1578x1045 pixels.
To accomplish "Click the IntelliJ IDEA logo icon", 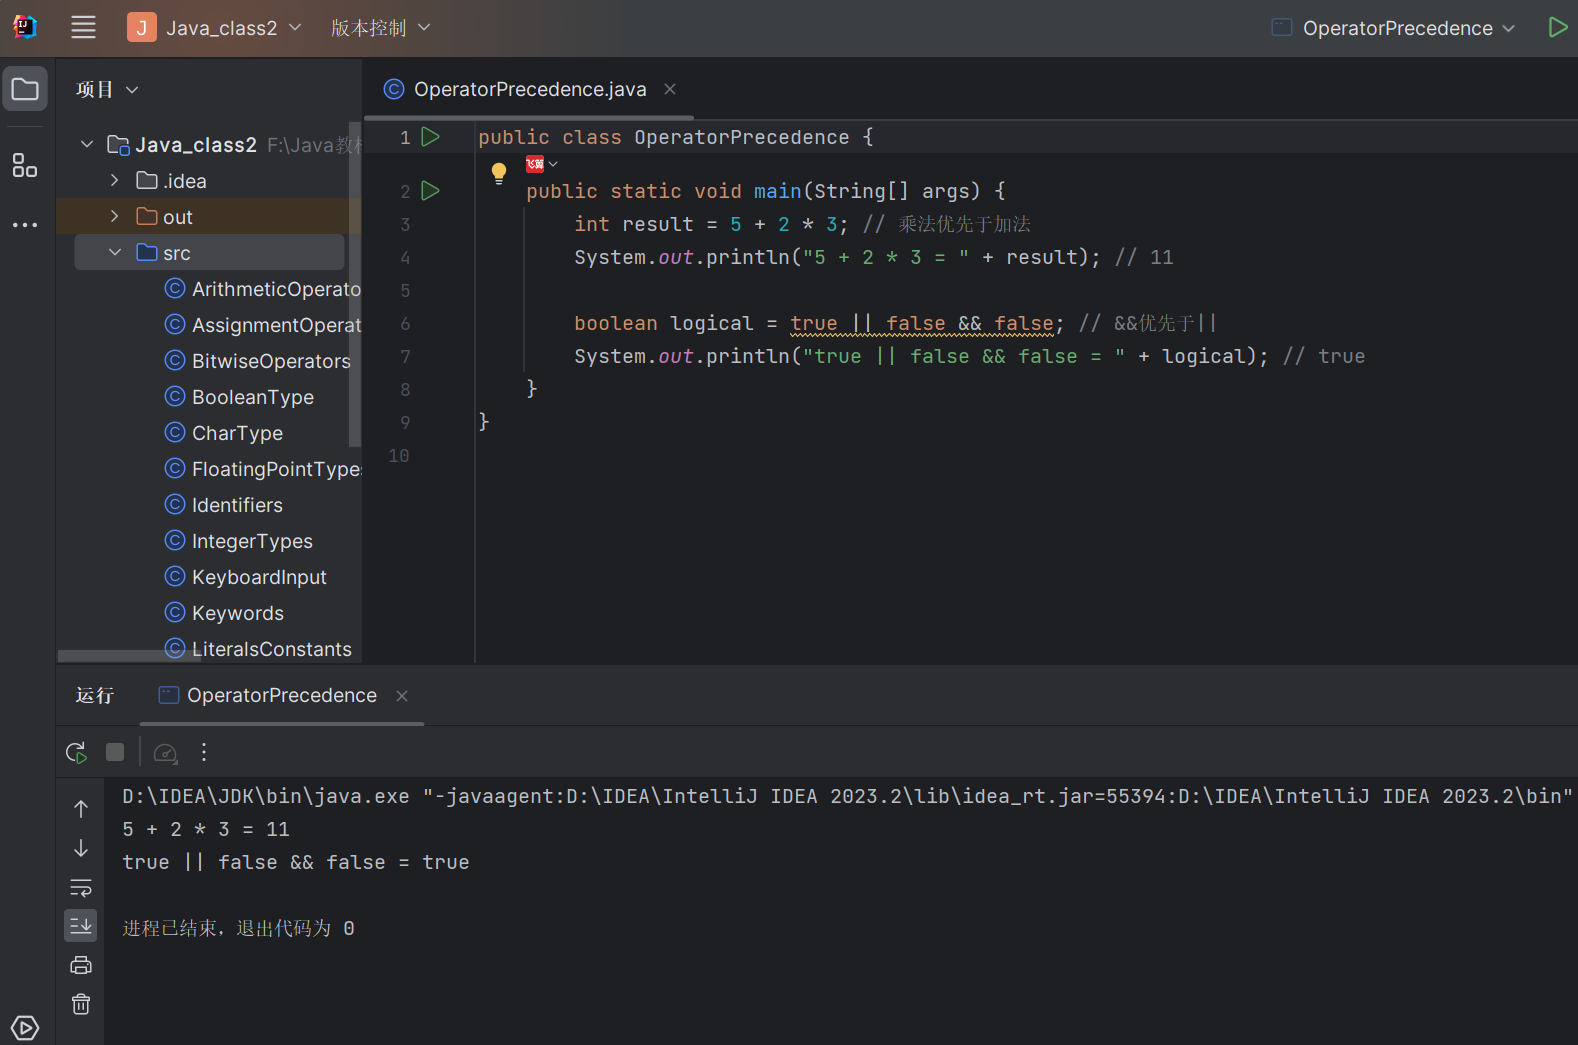I will (x=25, y=27).
